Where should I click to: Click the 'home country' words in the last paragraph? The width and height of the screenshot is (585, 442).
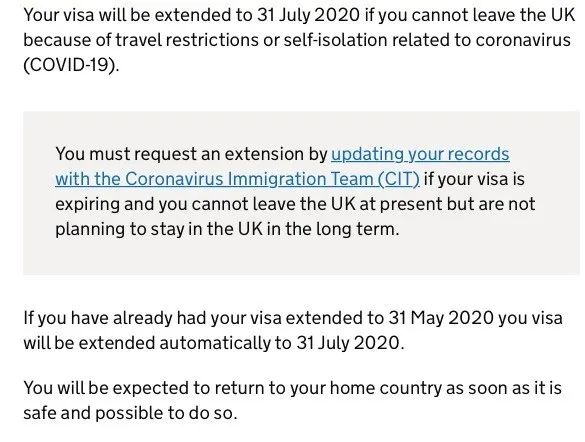pos(386,388)
